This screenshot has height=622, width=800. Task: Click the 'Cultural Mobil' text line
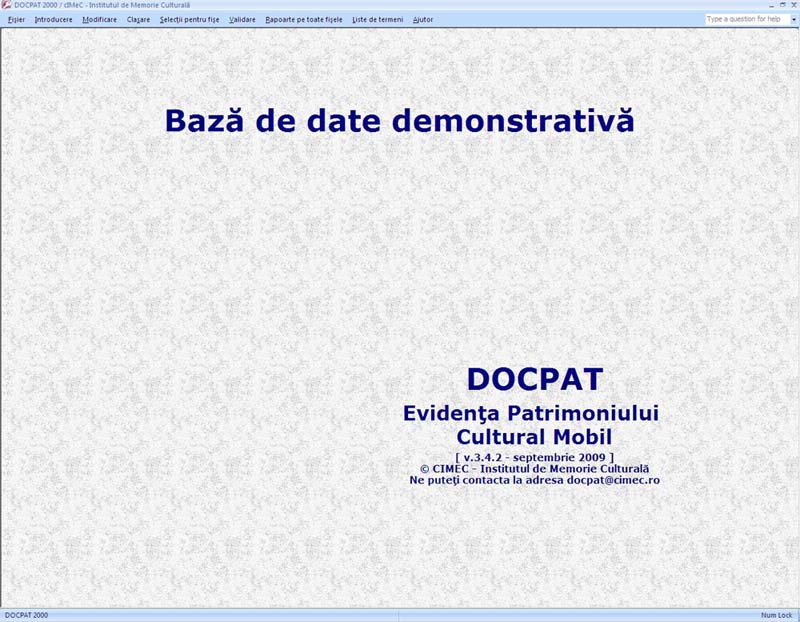point(534,437)
